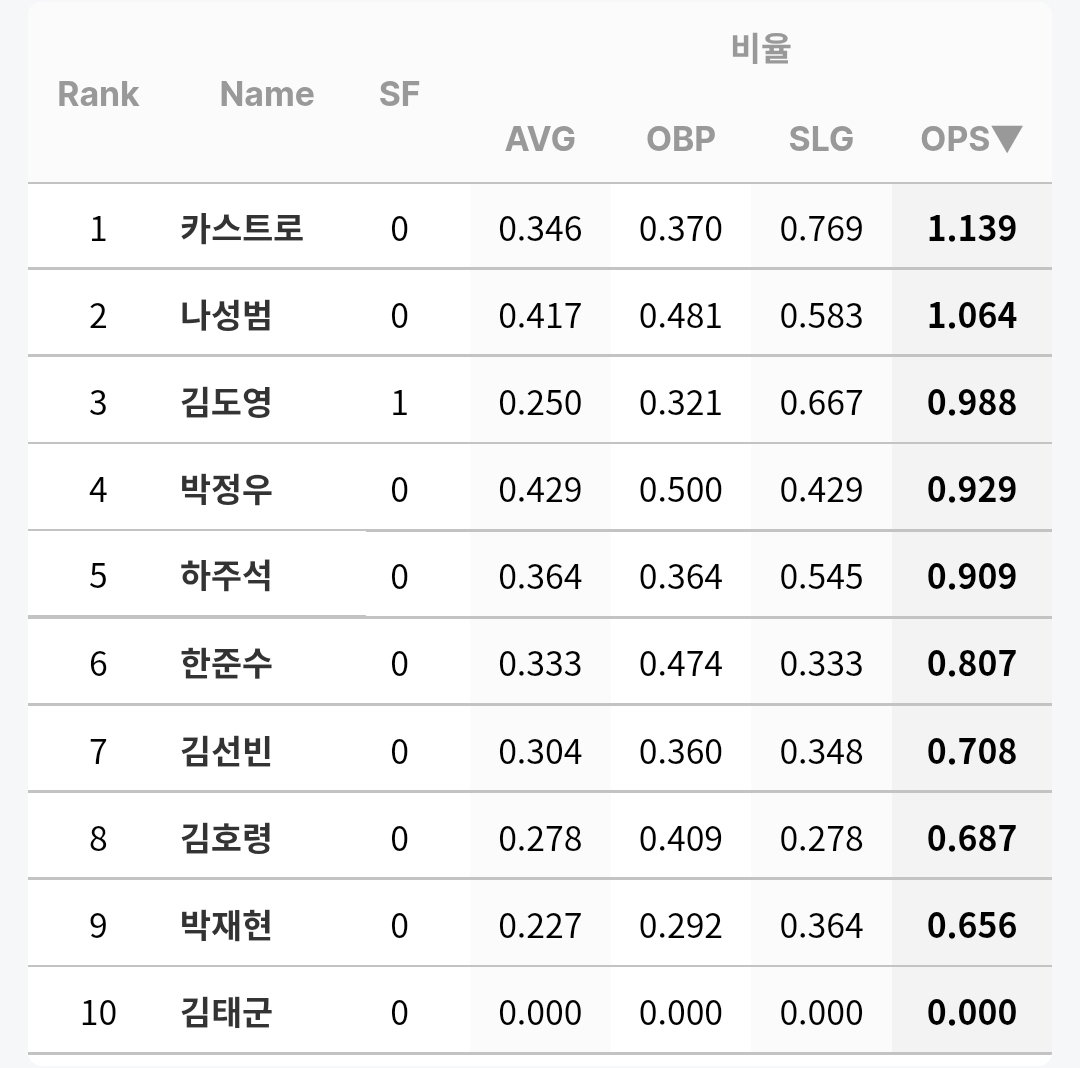Viewport: 1080px width, 1068px height.
Task: Sort by SF column header
Action: 399,94
